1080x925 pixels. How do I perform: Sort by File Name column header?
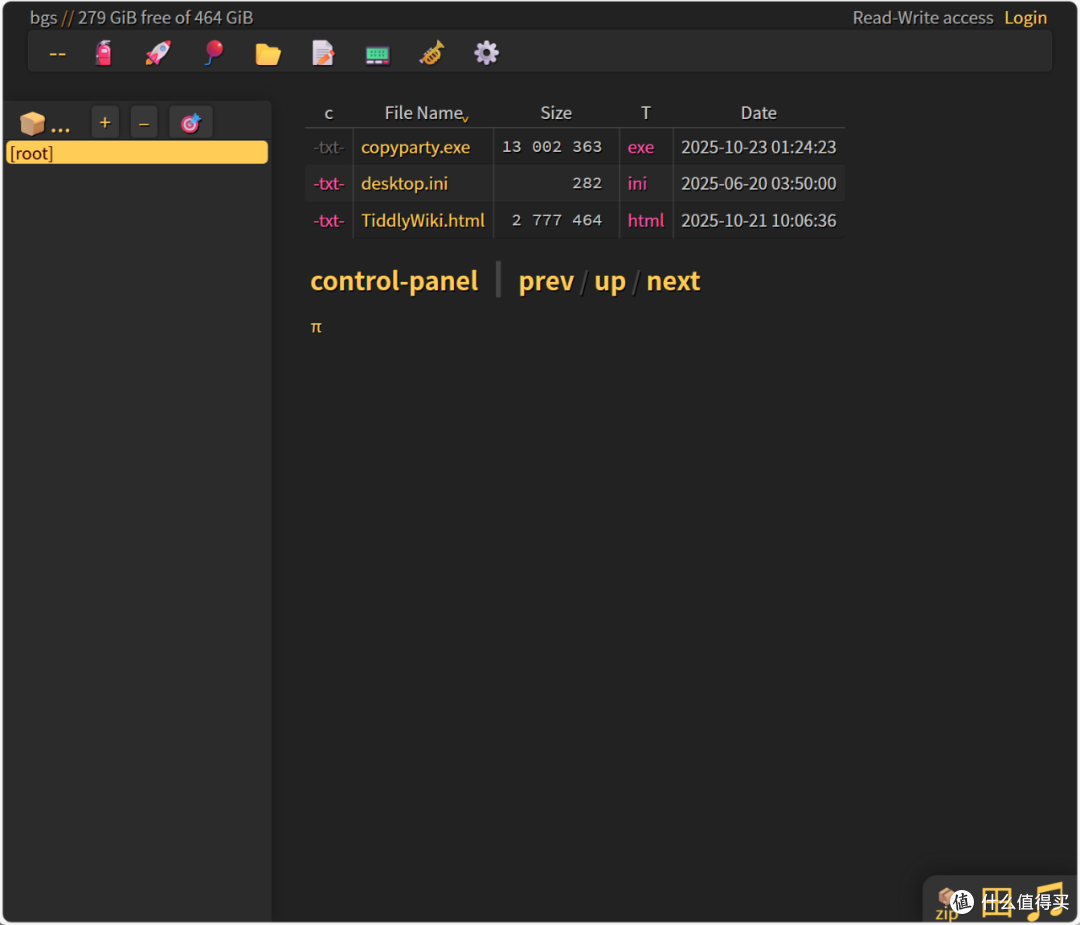(x=424, y=113)
